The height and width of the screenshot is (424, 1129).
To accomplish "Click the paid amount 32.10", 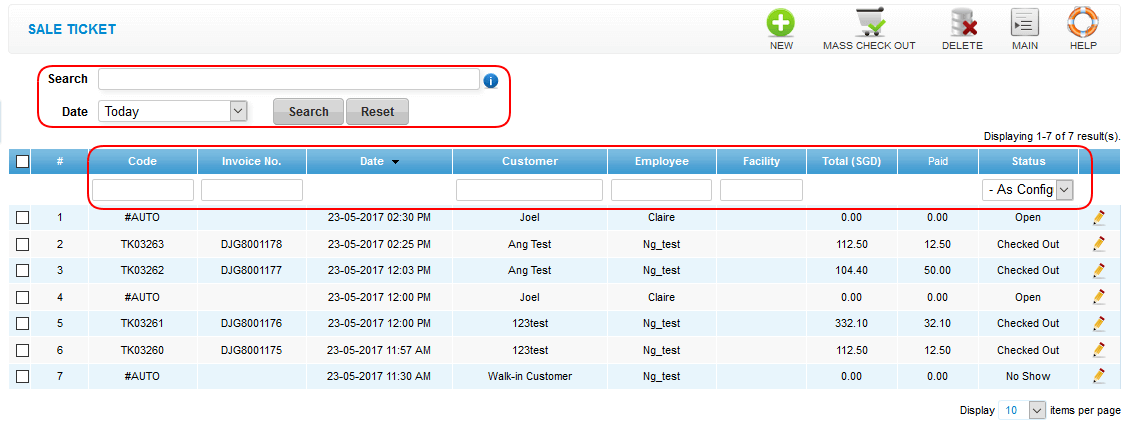I will coord(937,323).
